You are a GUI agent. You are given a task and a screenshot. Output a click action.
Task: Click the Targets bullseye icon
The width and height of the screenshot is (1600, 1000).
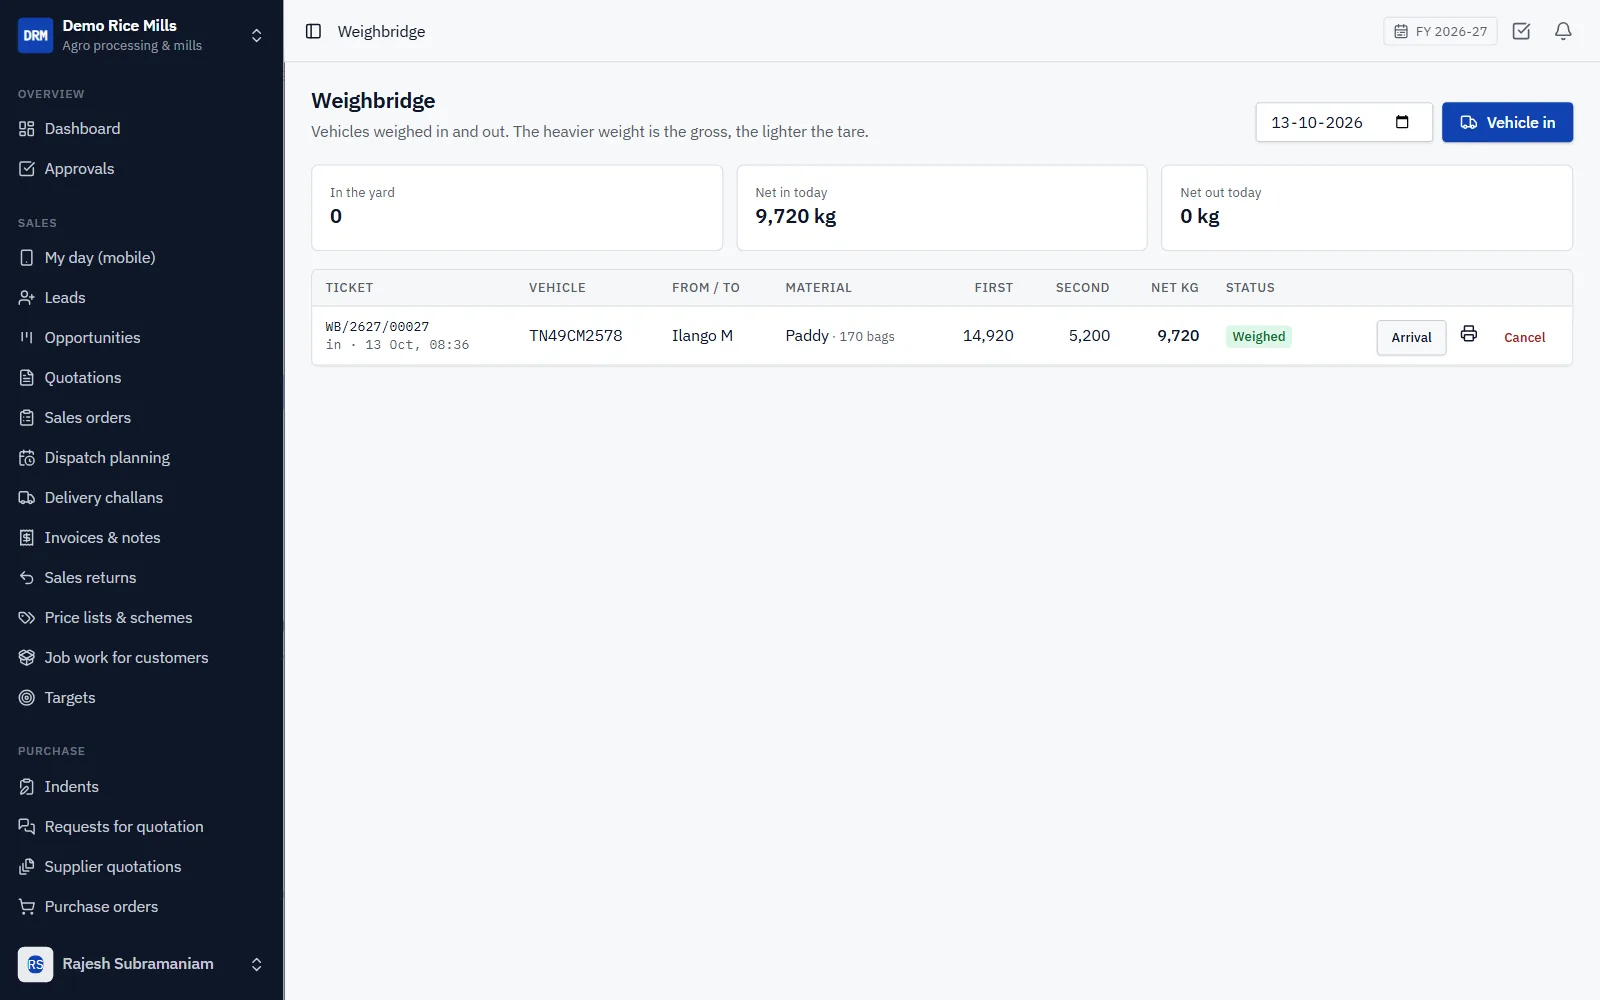[27, 698]
